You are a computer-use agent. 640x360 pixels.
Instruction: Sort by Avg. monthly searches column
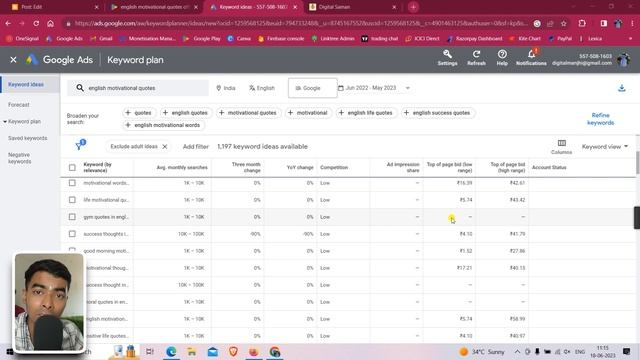tap(182, 167)
